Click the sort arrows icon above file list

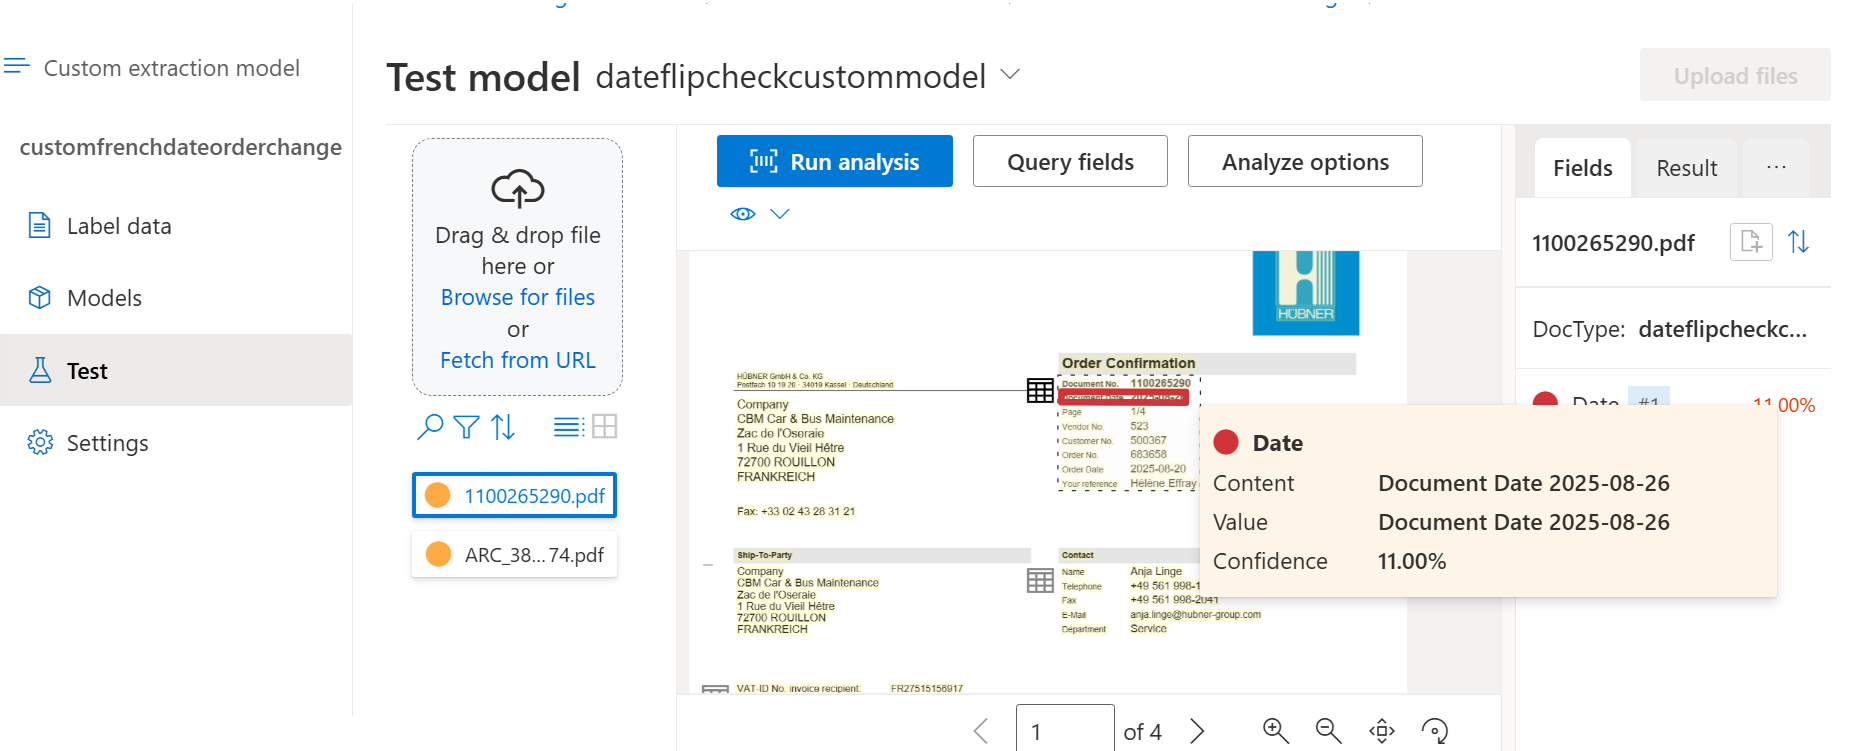503,427
